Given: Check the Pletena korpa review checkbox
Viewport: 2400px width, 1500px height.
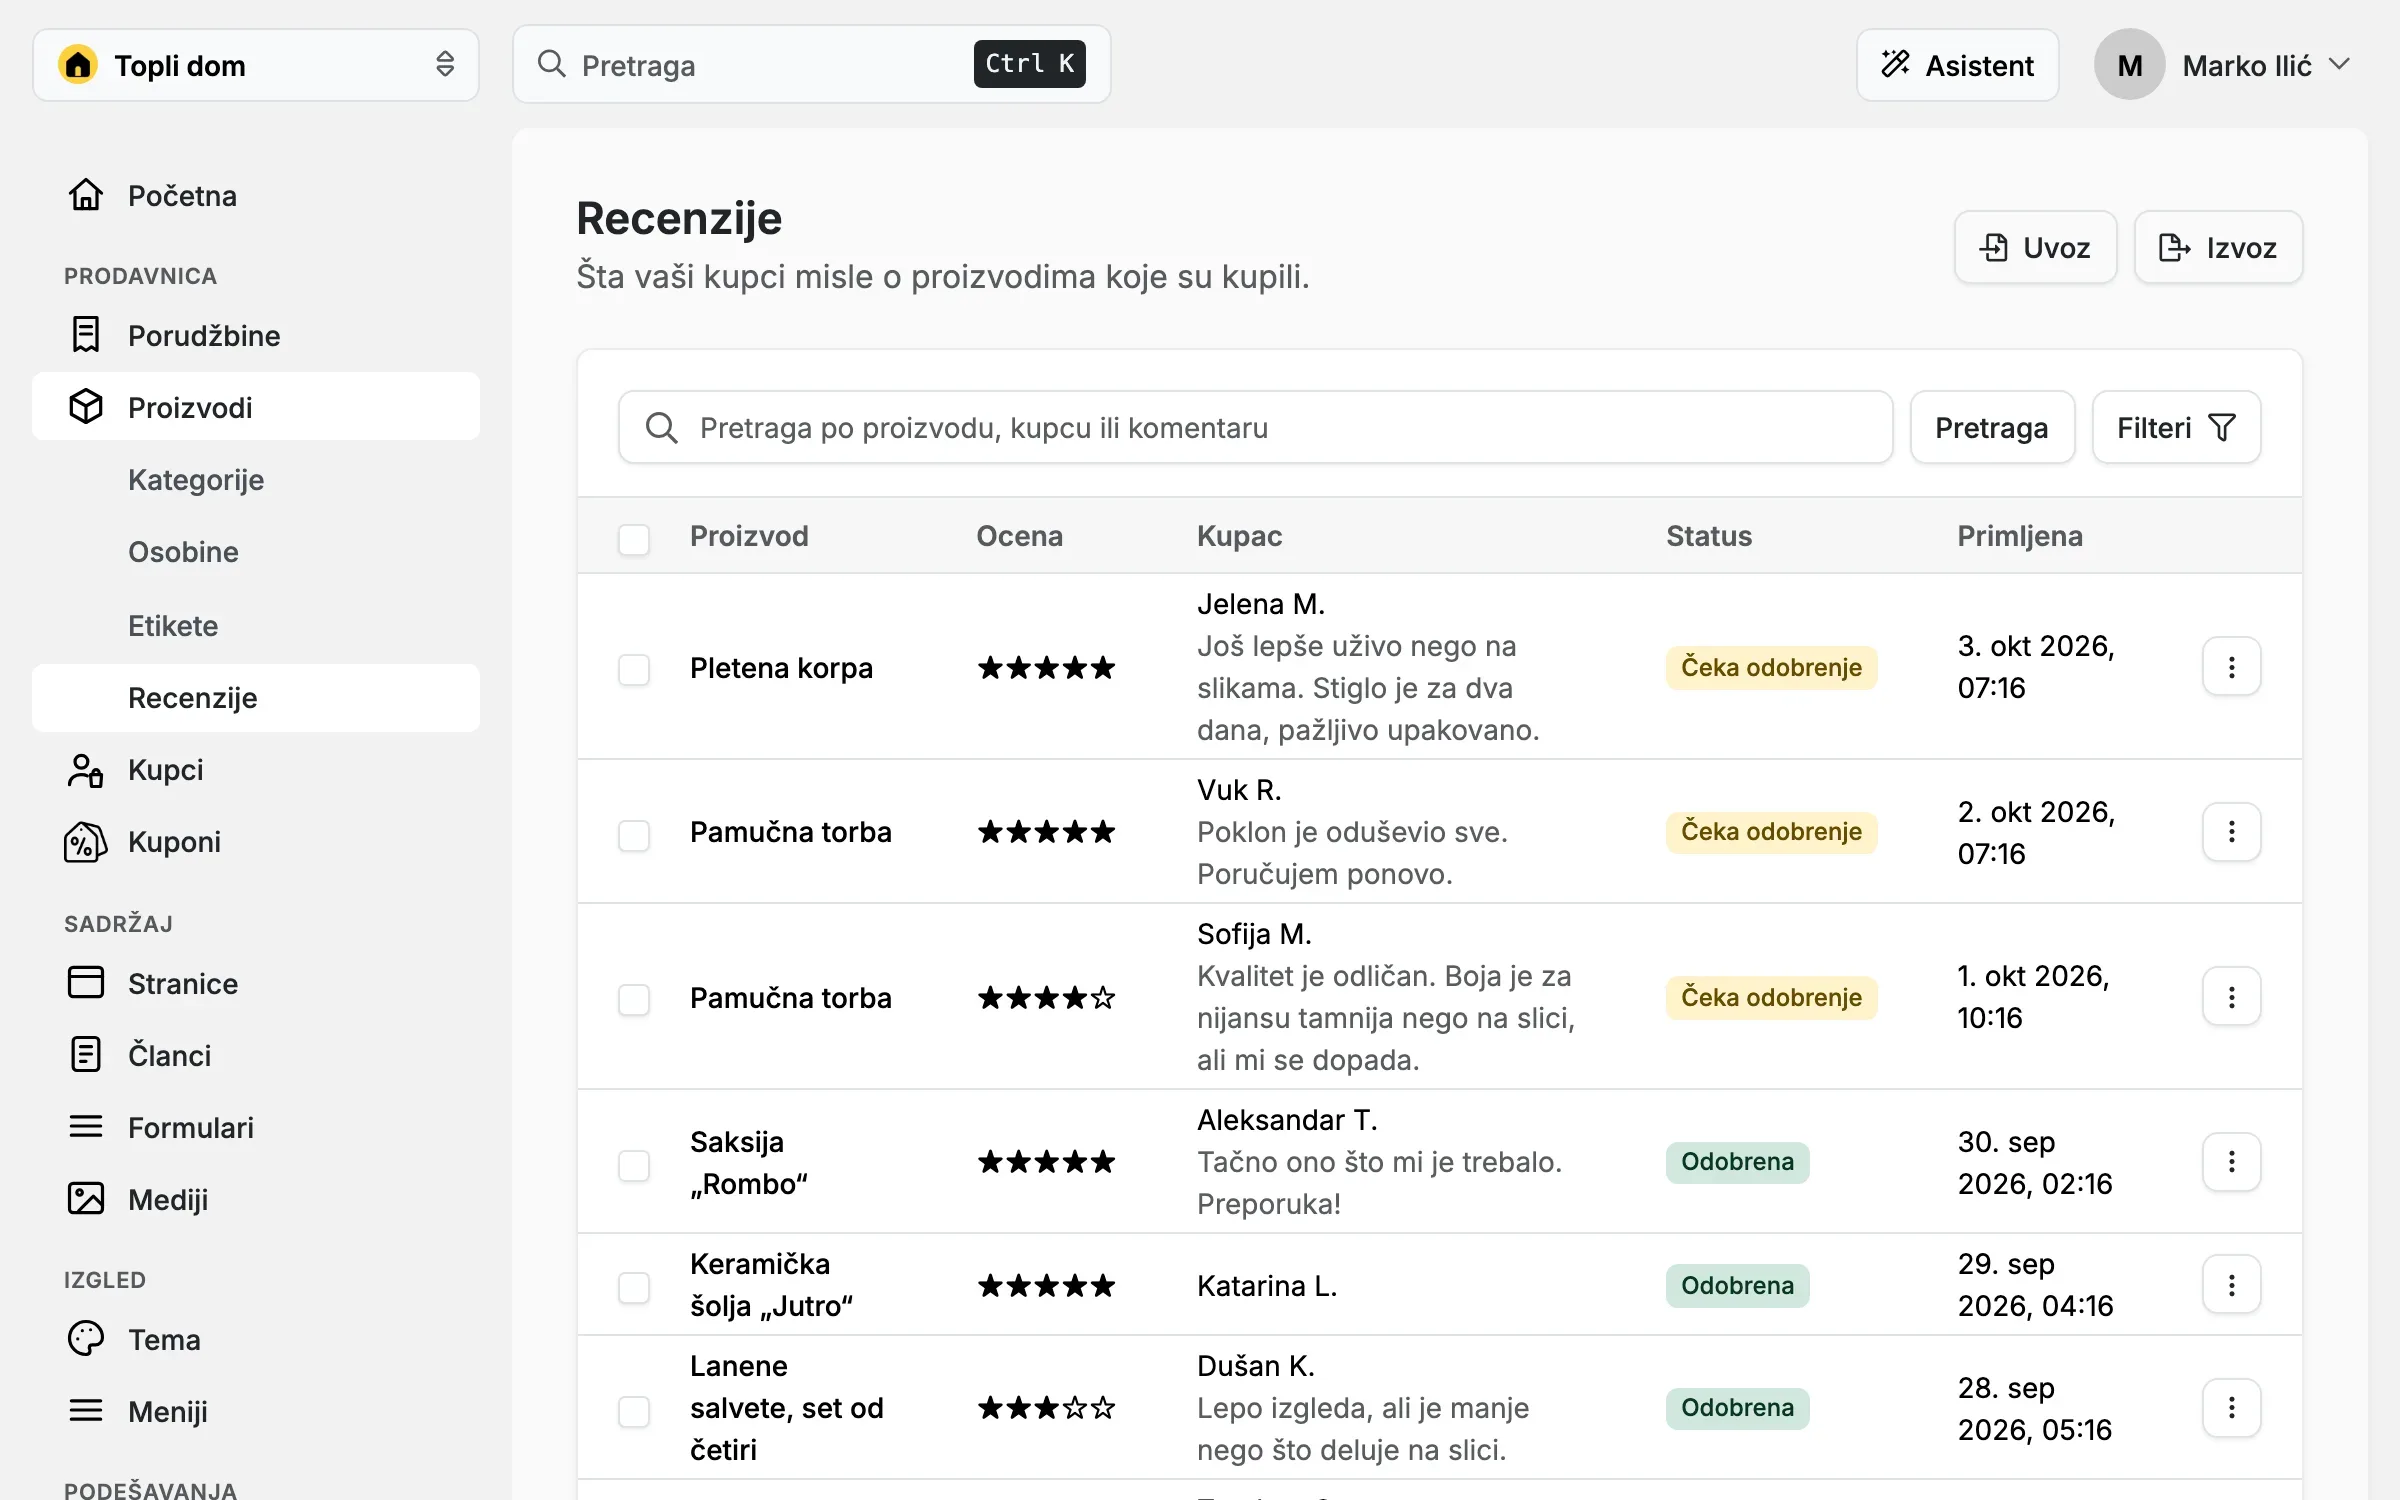Looking at the screenshot, I should [634, 669].
